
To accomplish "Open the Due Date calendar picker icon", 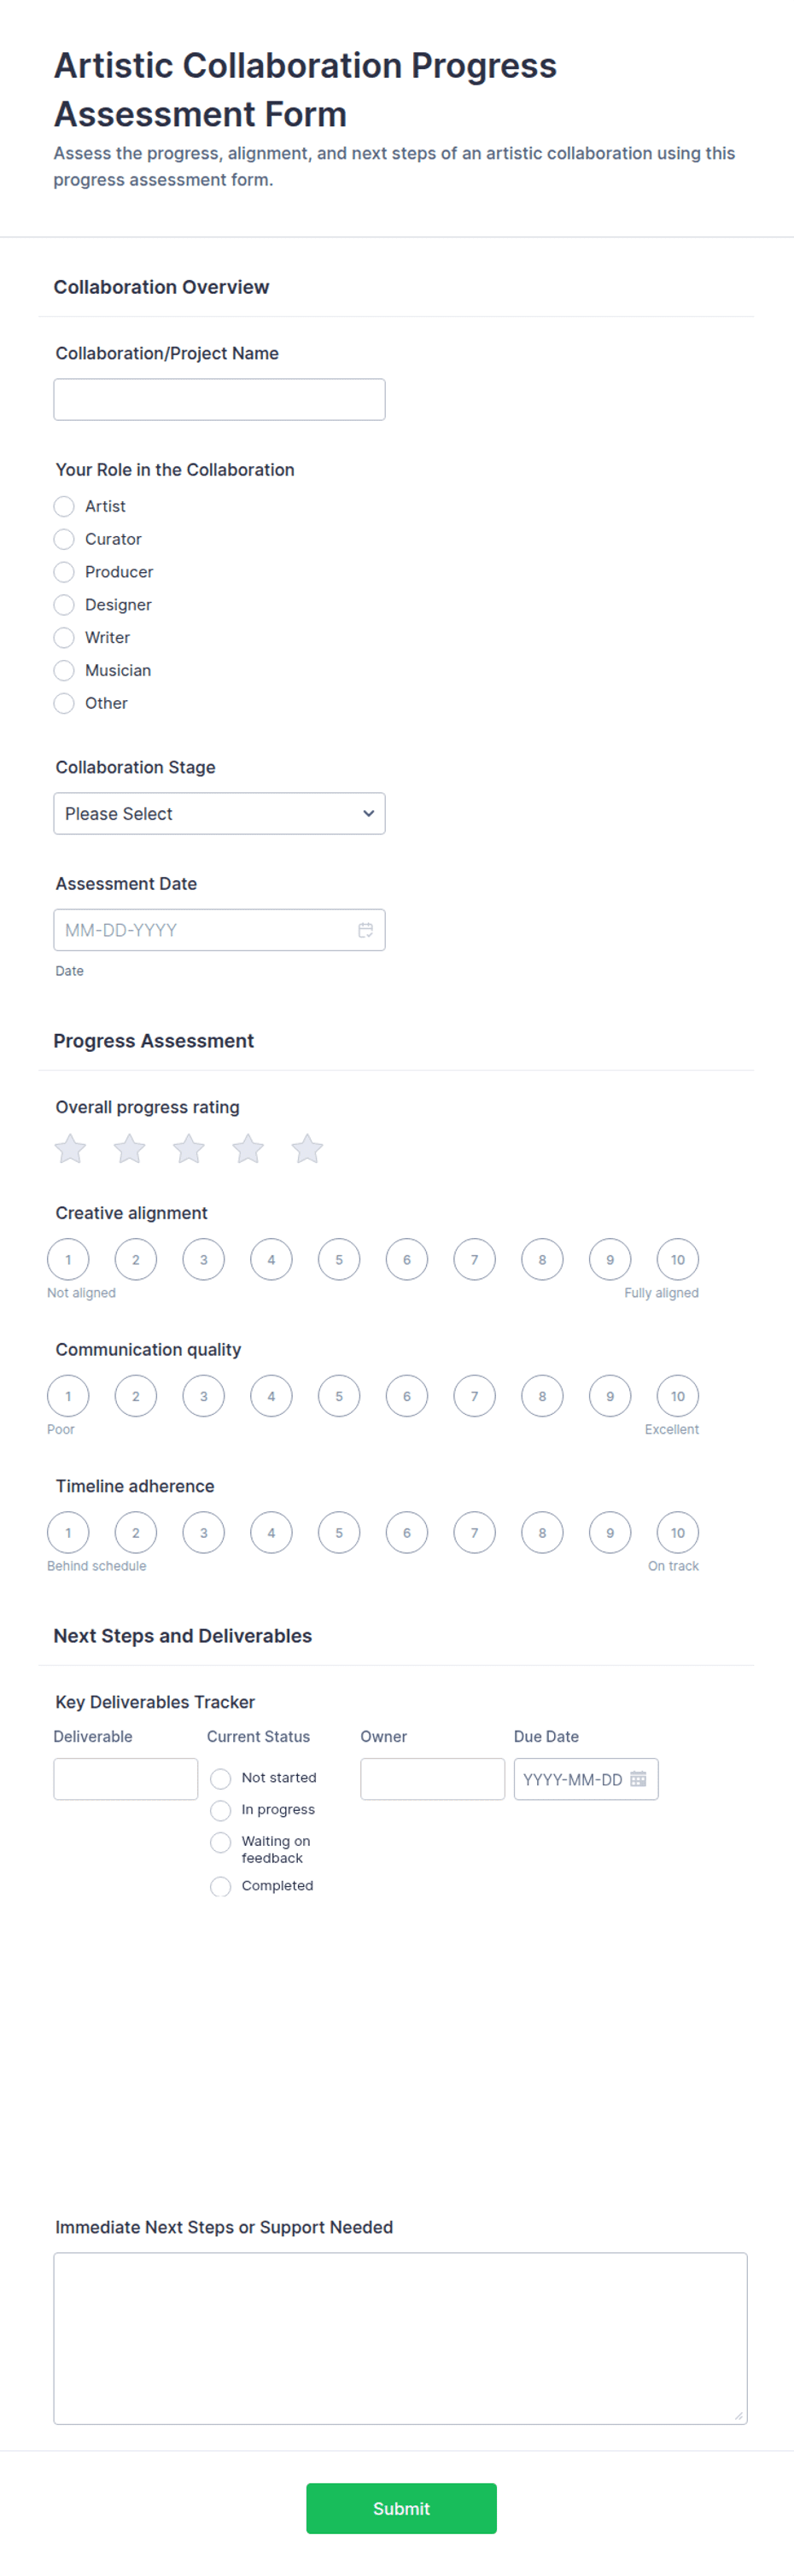I will pyautogui.click(x=638, y=1779).
